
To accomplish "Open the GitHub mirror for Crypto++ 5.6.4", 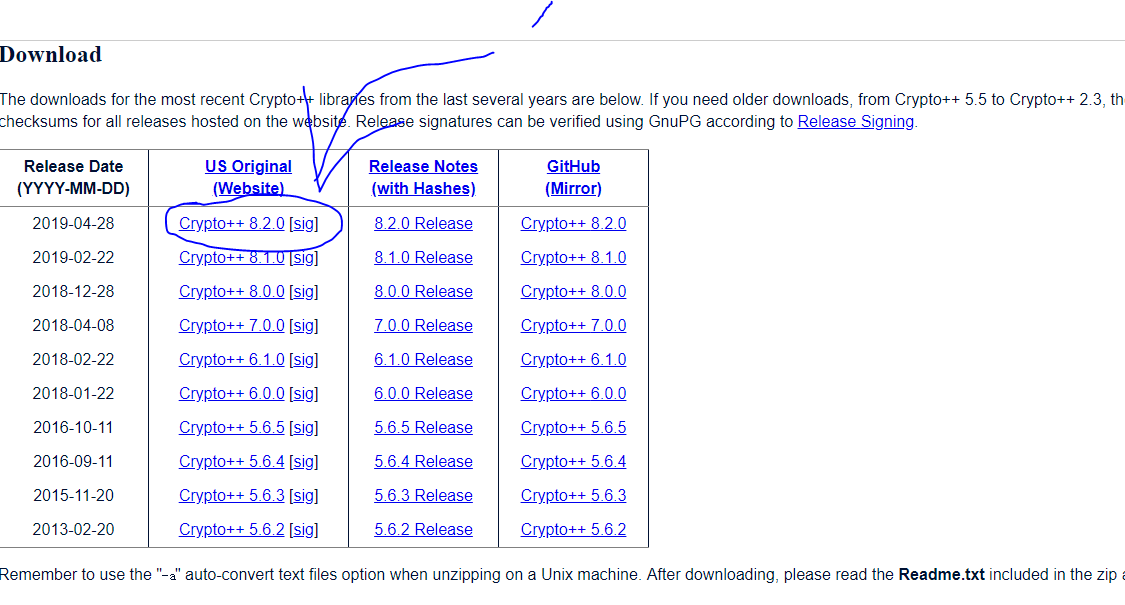I will point(573,461).
